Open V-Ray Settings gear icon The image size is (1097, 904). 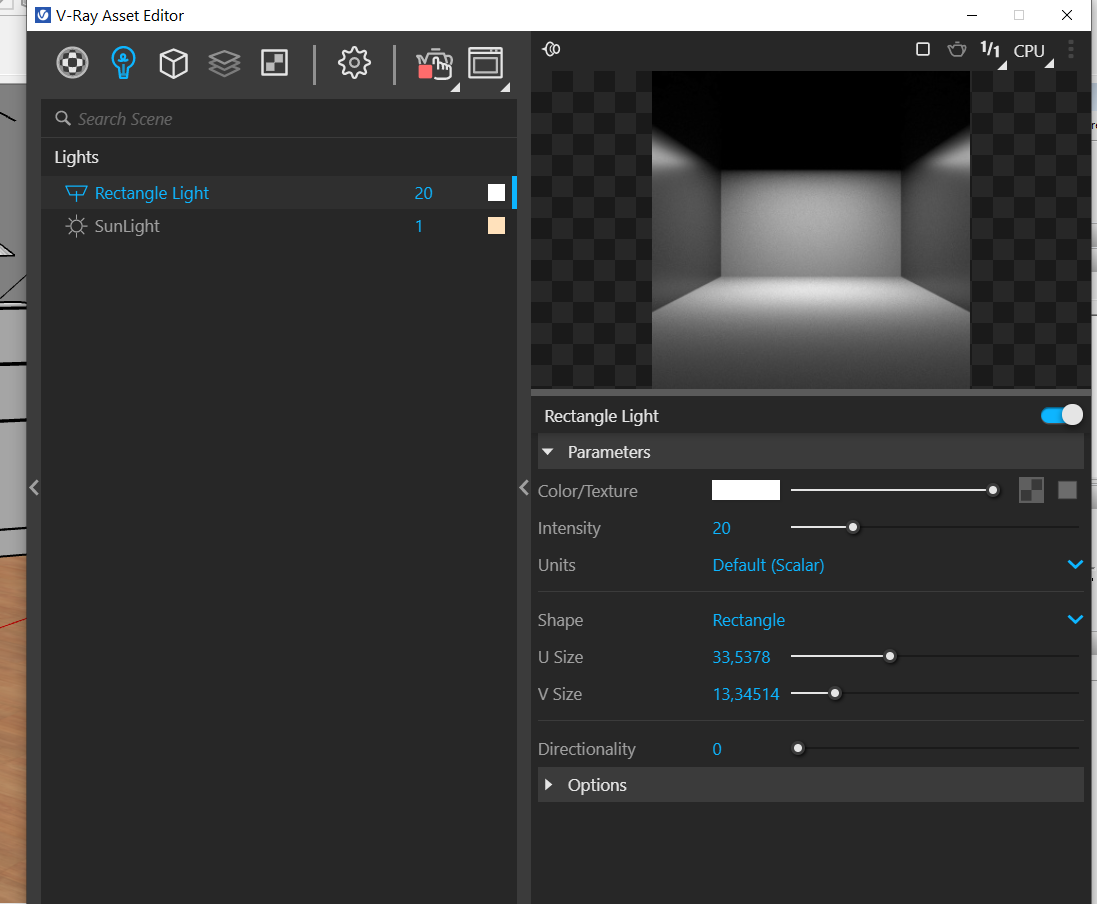click(x=354, y=63)
